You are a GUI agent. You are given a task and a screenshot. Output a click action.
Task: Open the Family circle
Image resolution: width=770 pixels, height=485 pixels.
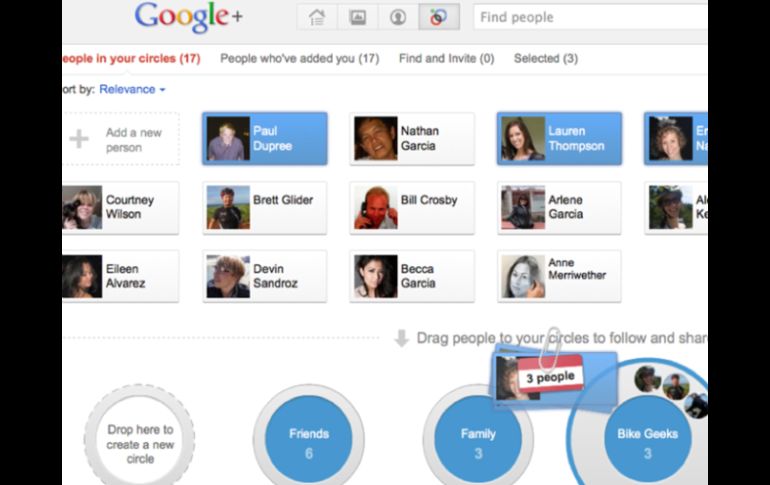477,441
